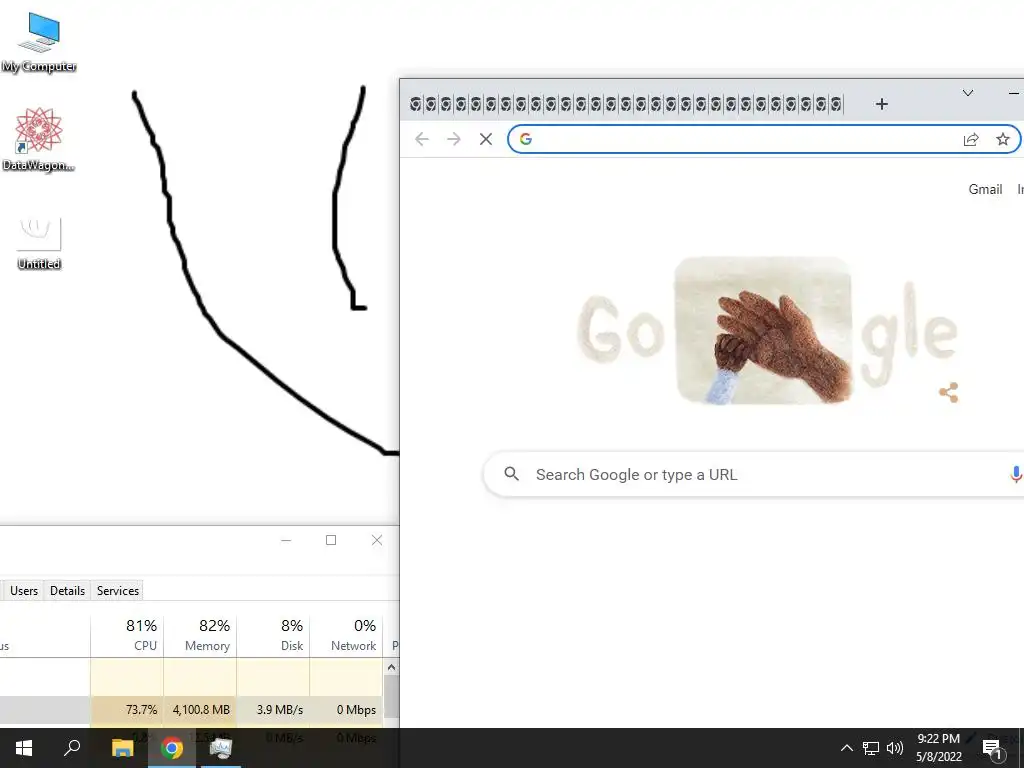This screenshot has width=1024, height=768.
Task: Open My Computer desktop icon
Action: pyautogui.click(x=39, y=42)
